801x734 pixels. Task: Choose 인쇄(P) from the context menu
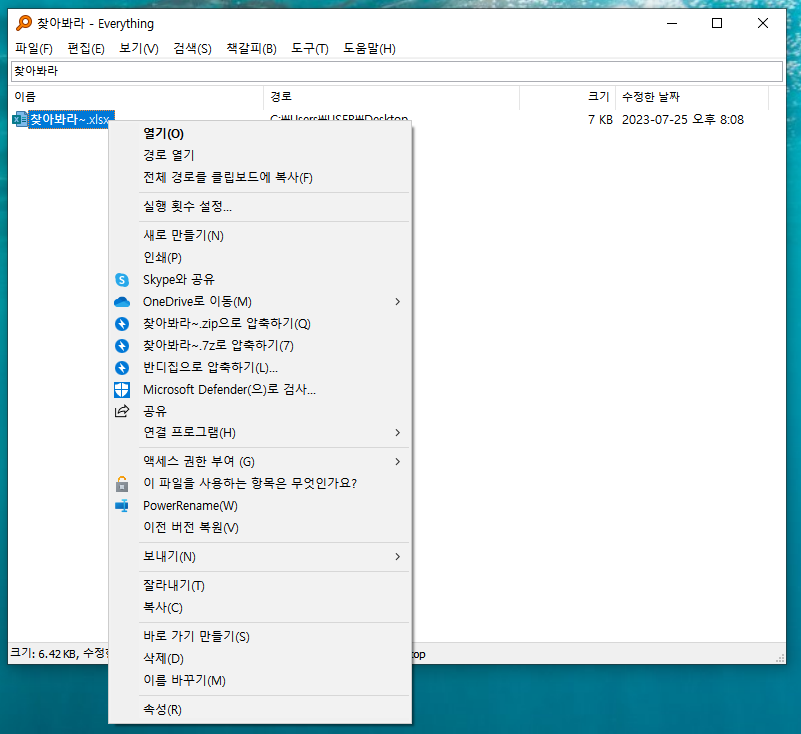[x=260, y=257]
